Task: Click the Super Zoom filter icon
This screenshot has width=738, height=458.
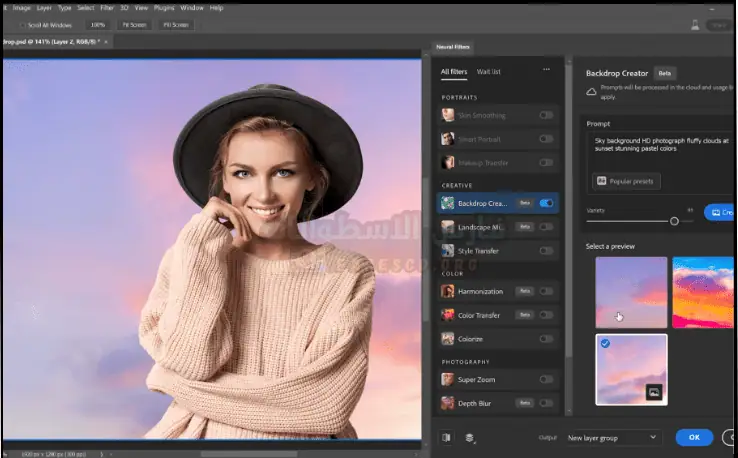Action: click(x=448, y=379)
